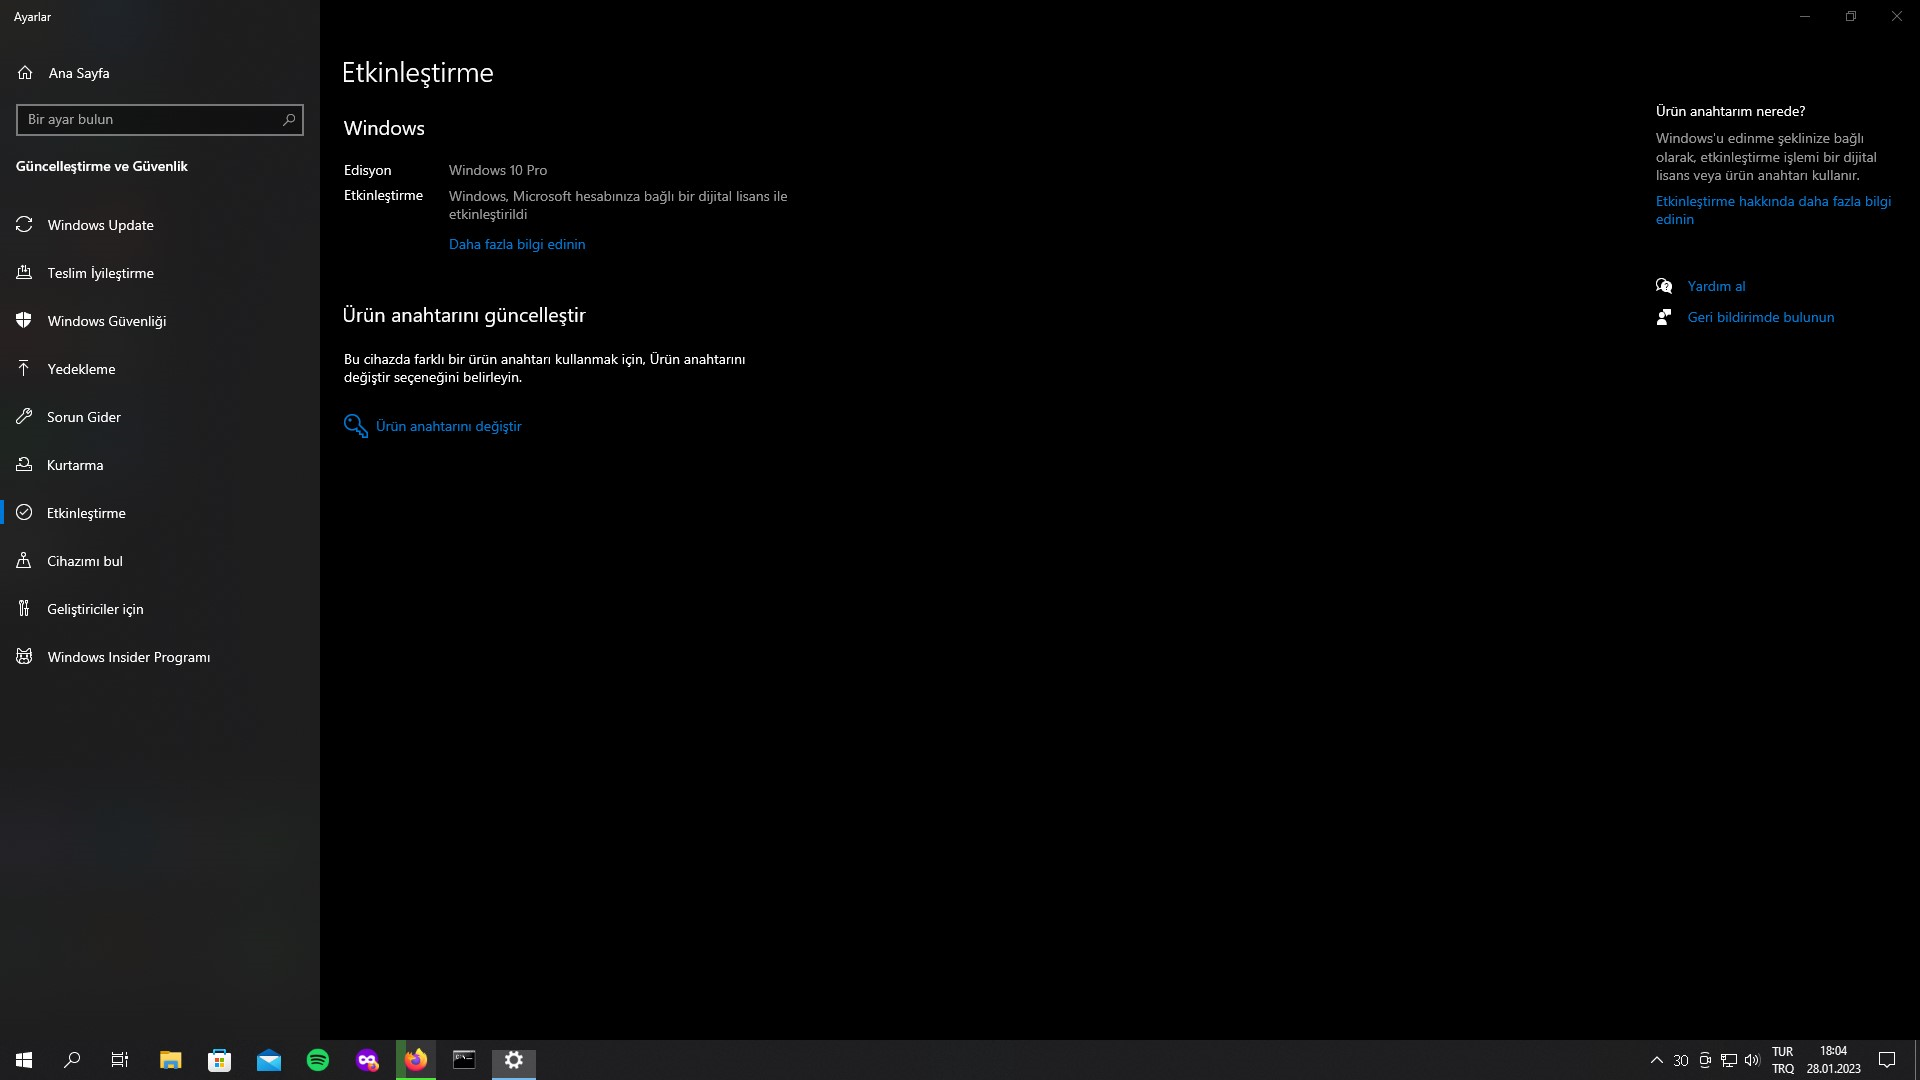Click the Kurtarma recovery icon

24,465
